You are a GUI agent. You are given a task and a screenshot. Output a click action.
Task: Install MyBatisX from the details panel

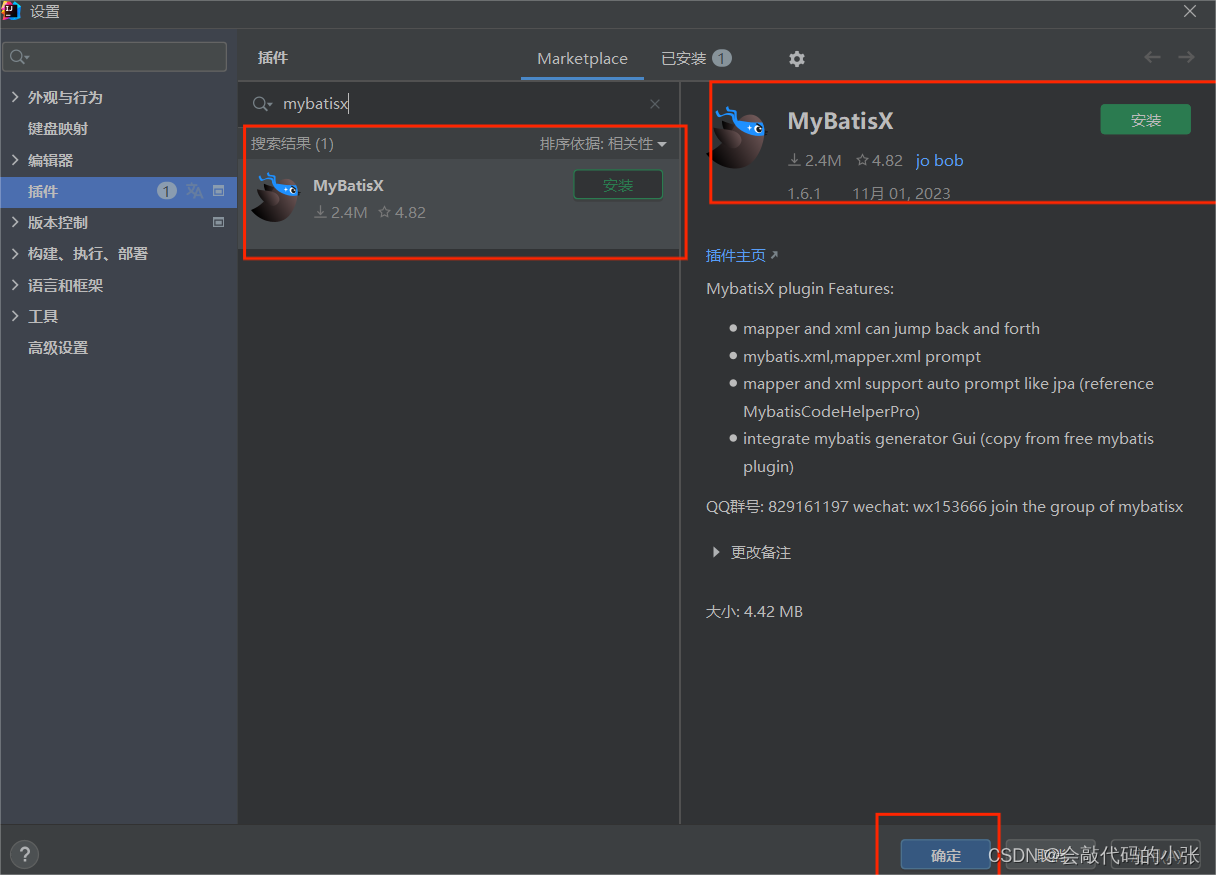[x=1146, y=120]
